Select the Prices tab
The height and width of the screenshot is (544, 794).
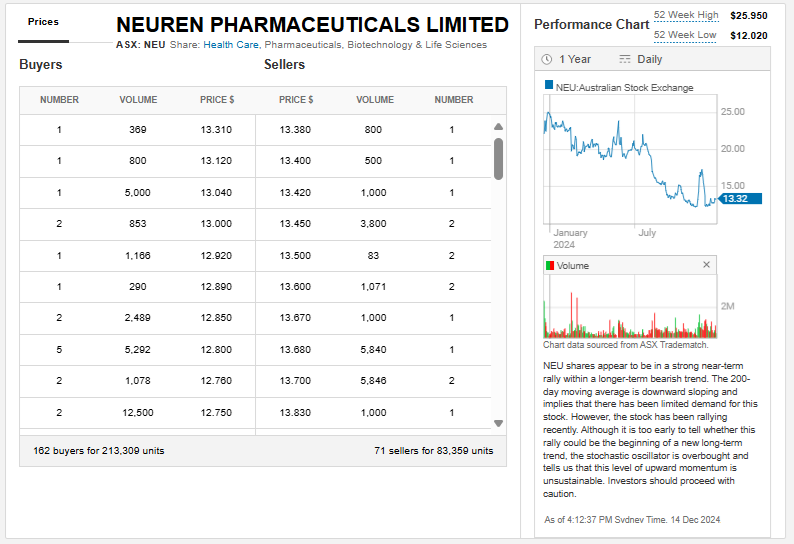pyautogui.click(x=43, y=22)
